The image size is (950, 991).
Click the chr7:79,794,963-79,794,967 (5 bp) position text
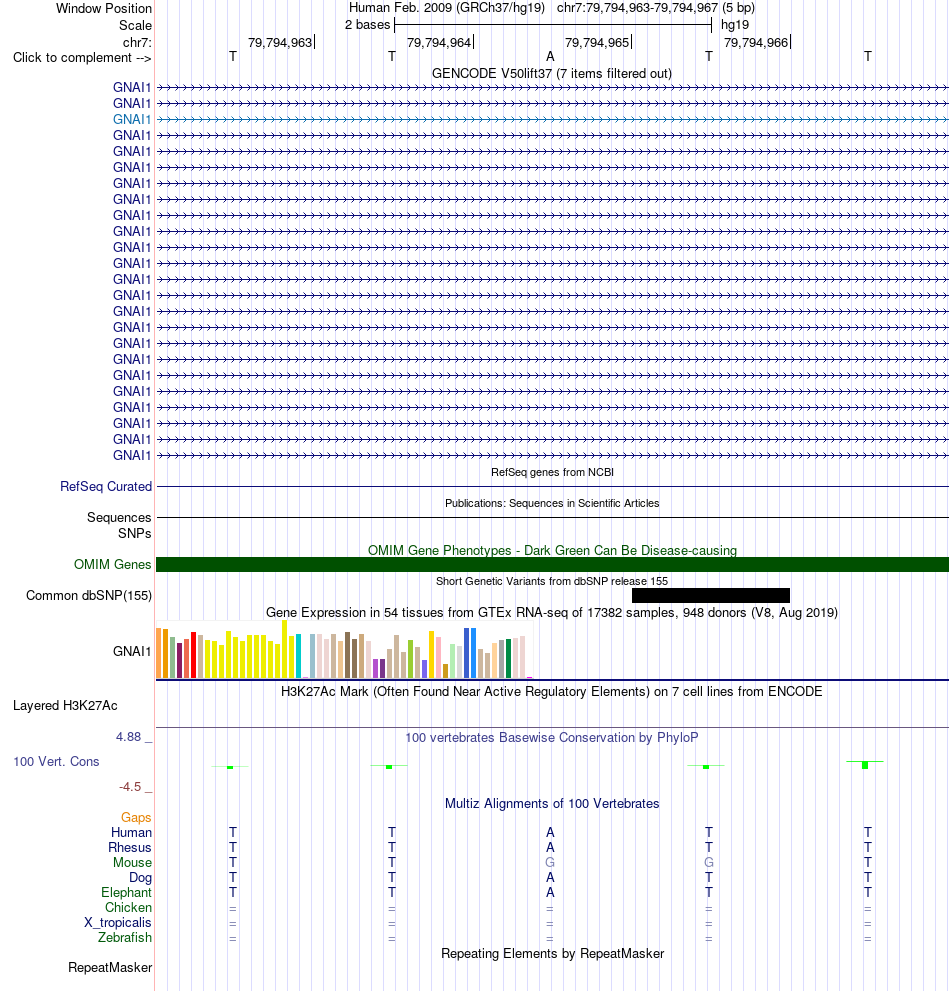[655, 8]
